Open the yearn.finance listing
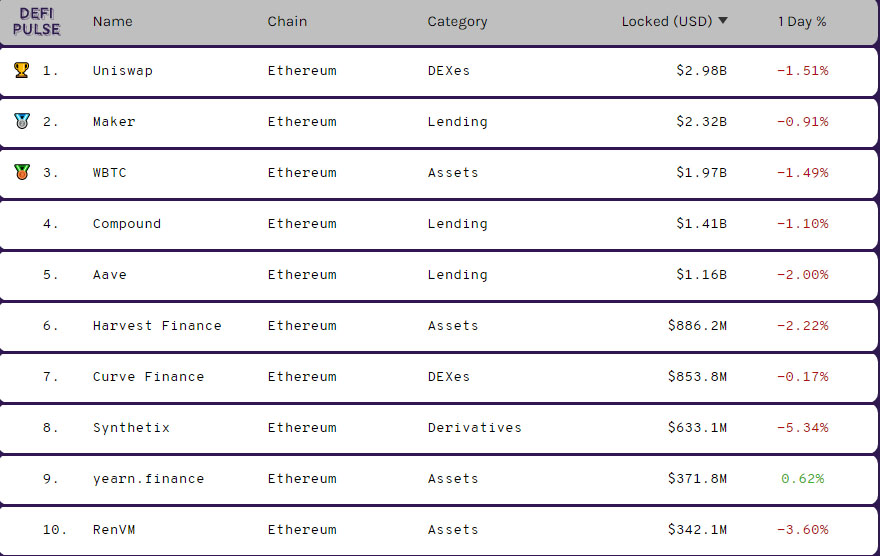Viewport: 880px width, 556px height. pos(148,479)
